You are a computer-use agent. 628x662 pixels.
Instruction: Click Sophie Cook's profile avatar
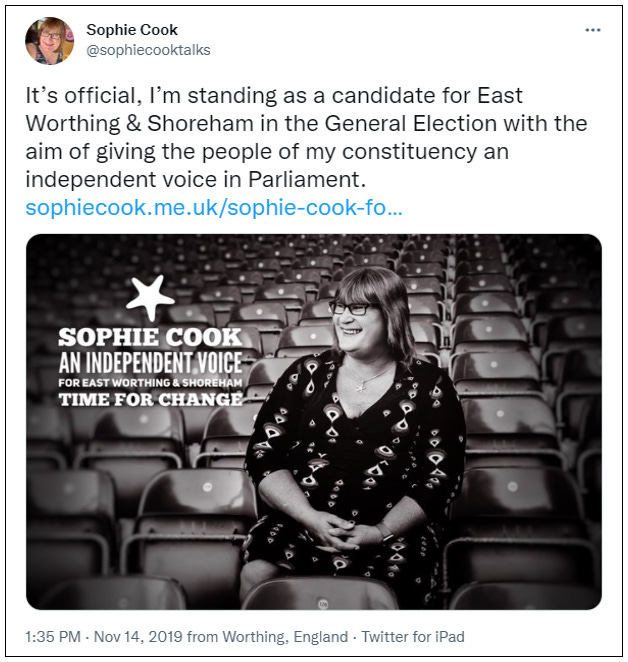click(50, 40)
